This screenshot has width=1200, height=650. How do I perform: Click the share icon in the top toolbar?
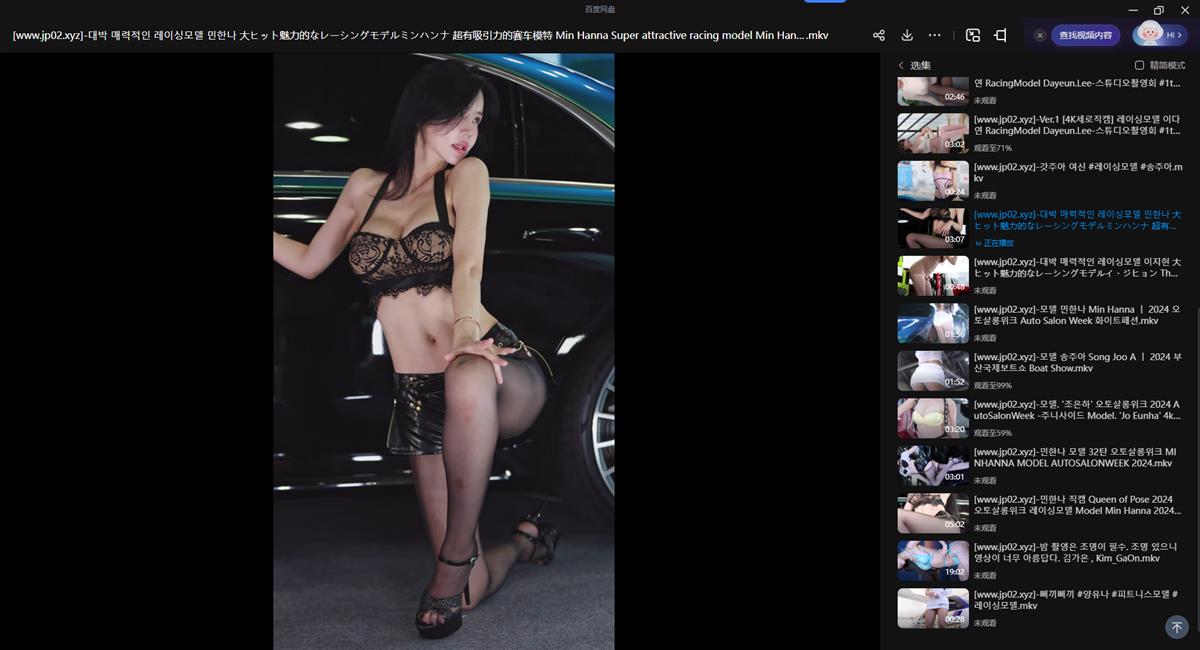coord(878,34)
